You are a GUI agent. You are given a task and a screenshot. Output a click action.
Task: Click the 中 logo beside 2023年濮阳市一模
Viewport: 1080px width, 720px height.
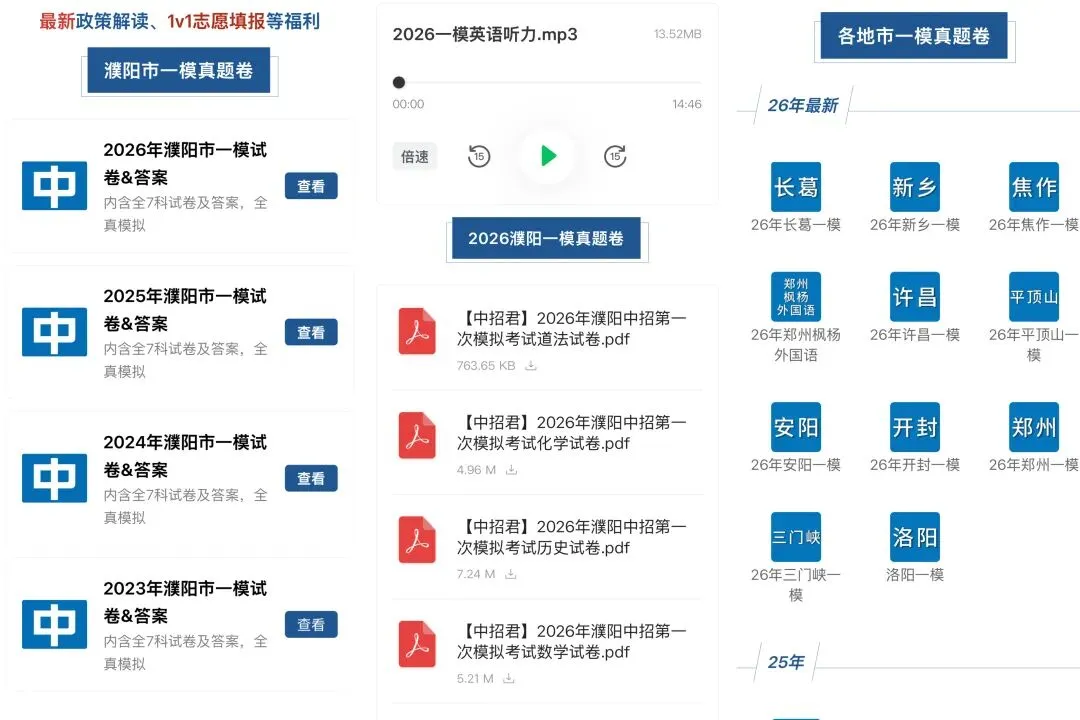pos(54,624)
